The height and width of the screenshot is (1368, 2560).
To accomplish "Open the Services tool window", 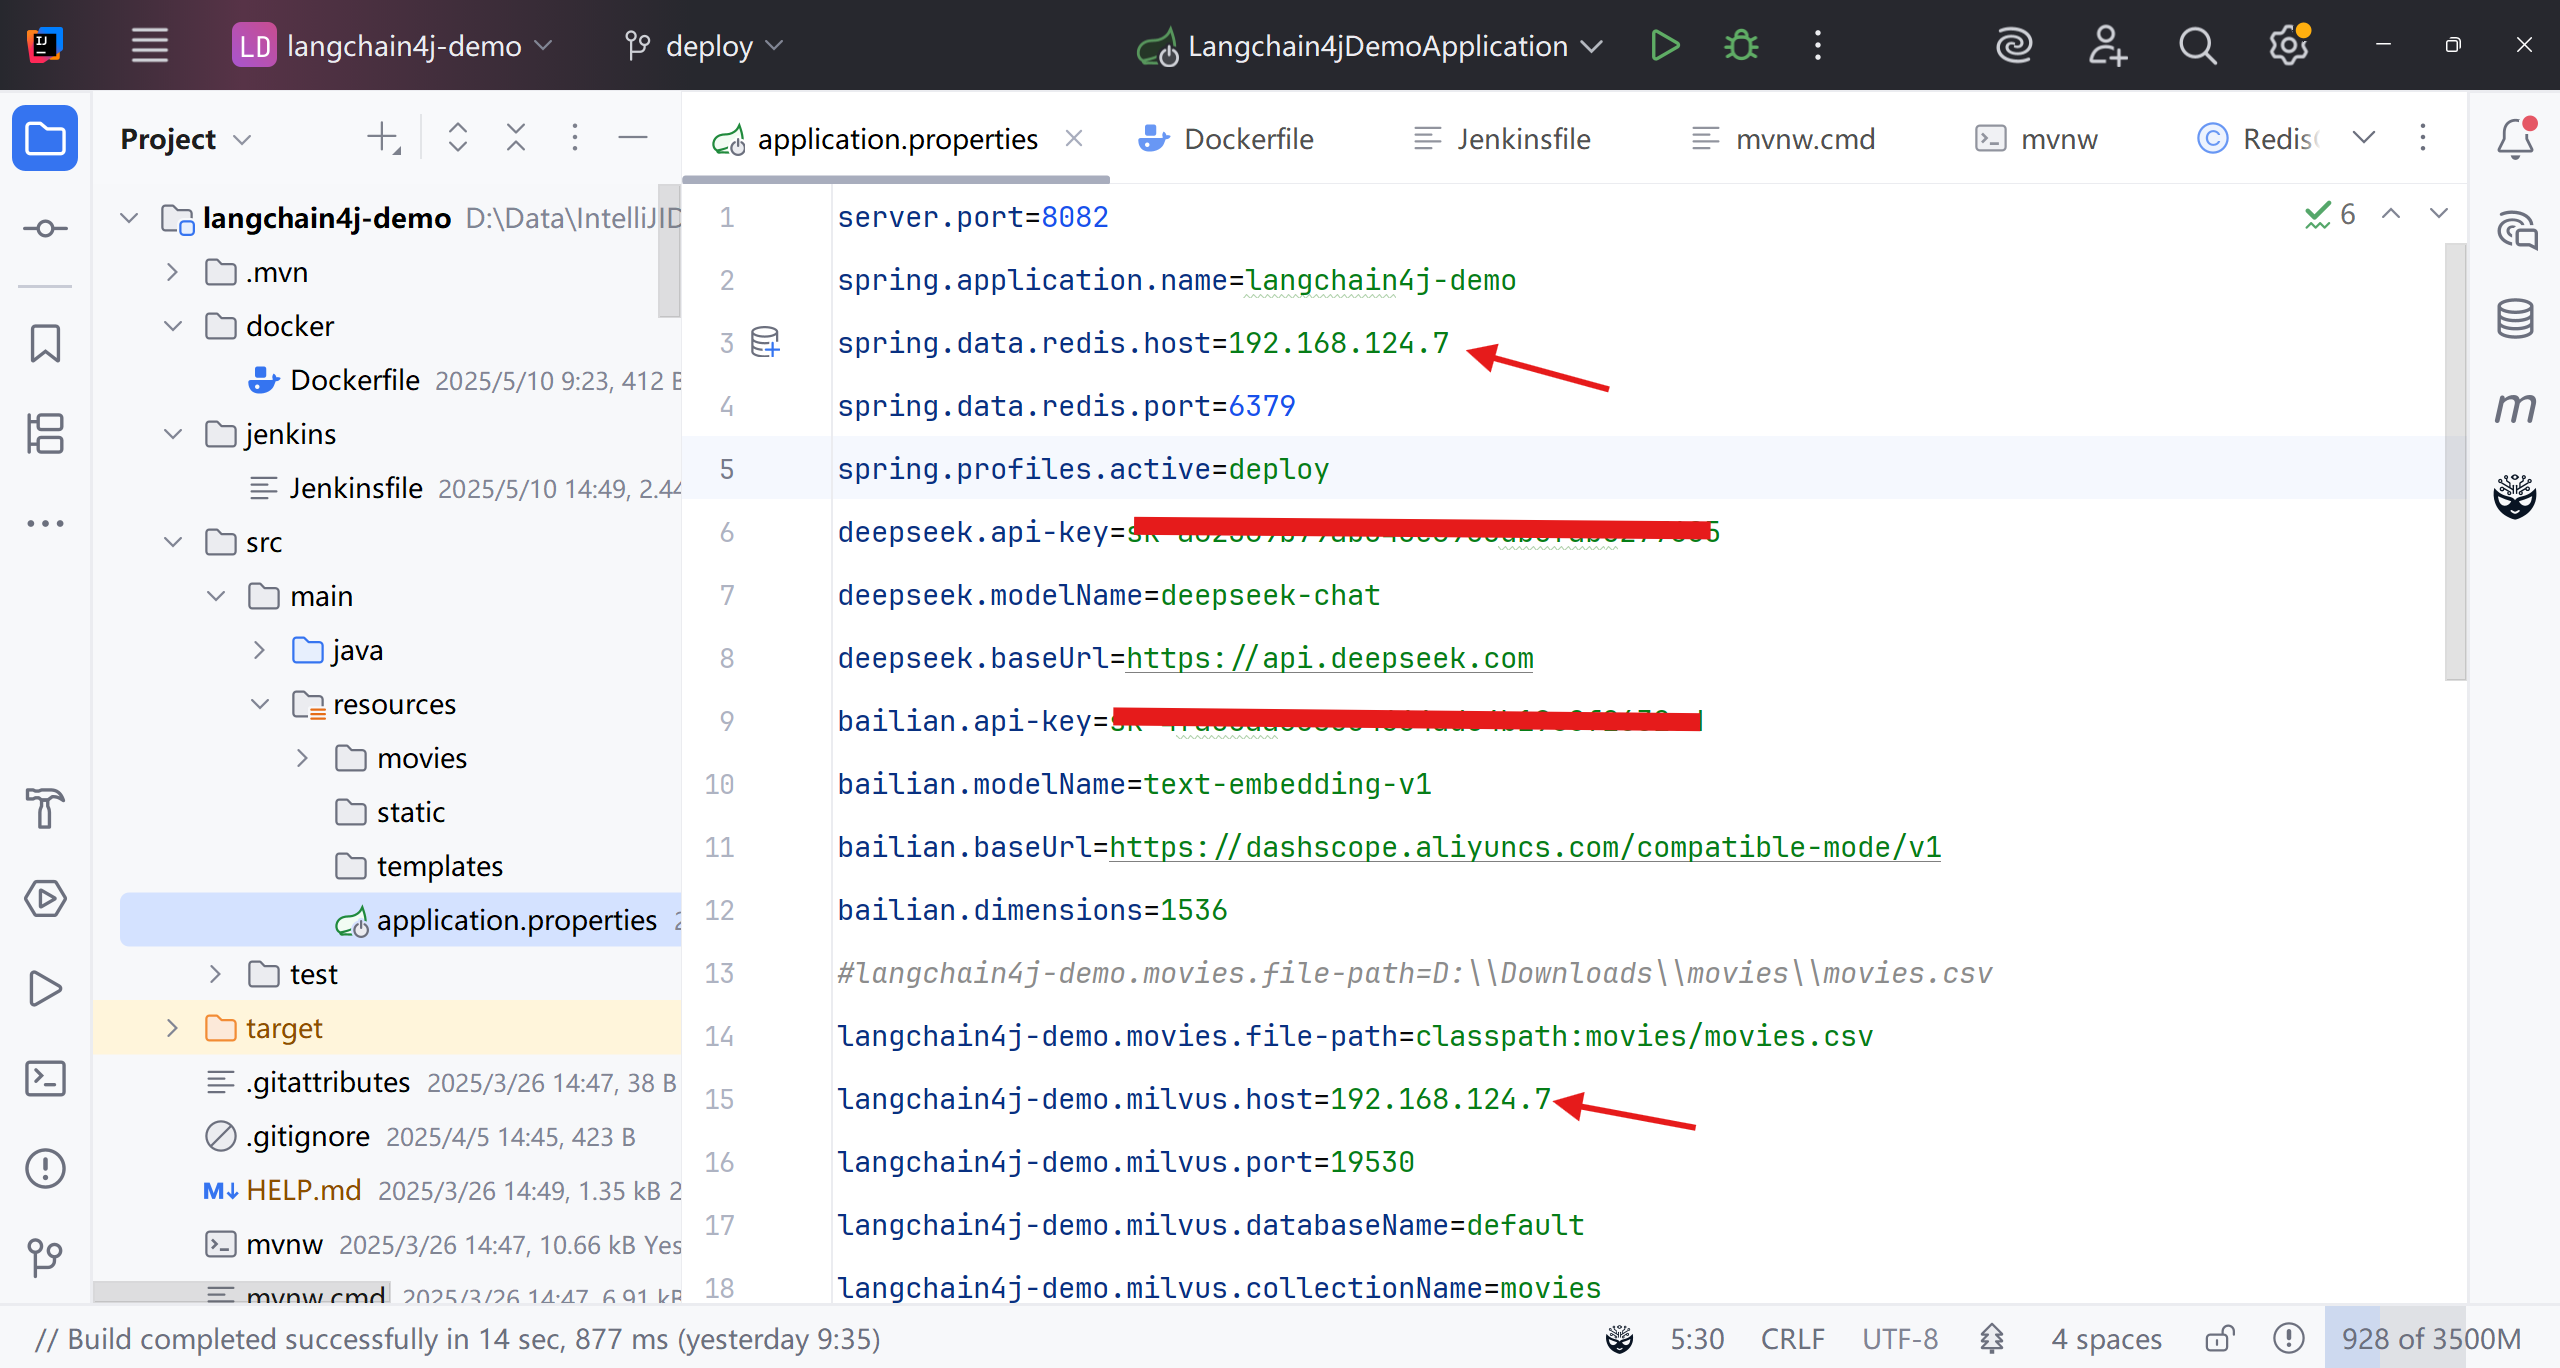I will (45, 898).
